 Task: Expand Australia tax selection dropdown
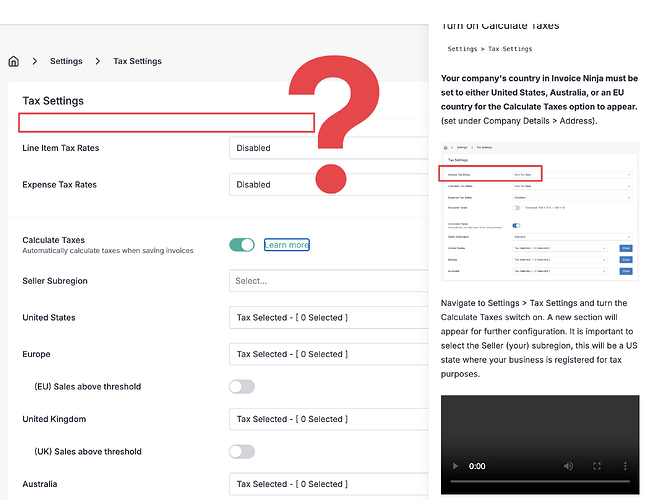[329, 484]
